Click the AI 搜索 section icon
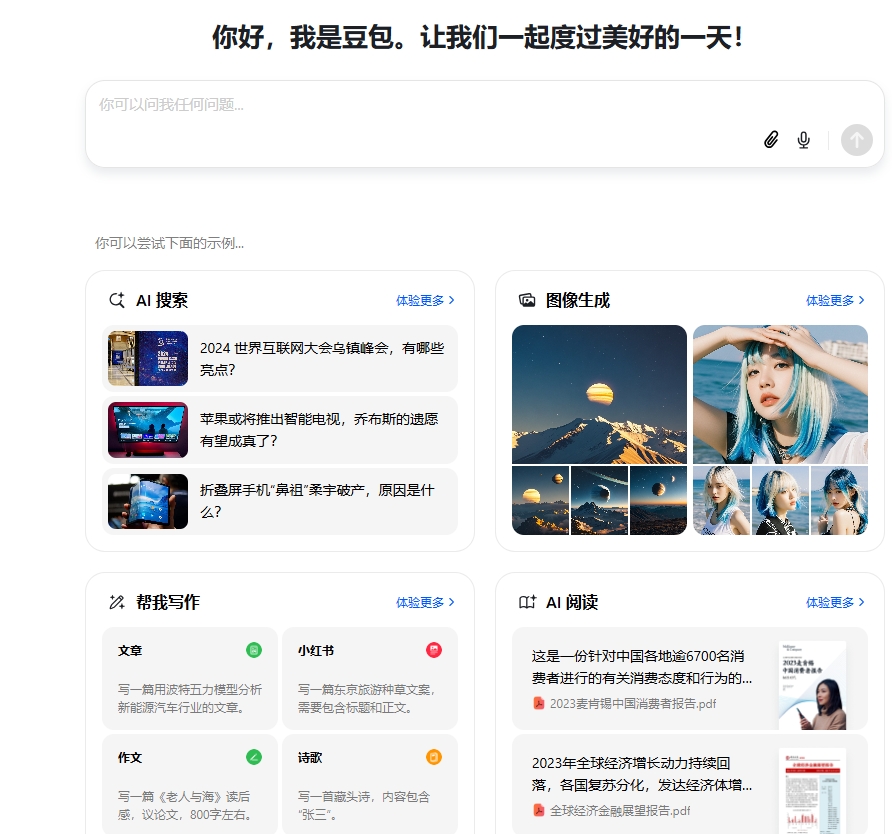The height and width of the screenshot is (834, 892). 117,299
